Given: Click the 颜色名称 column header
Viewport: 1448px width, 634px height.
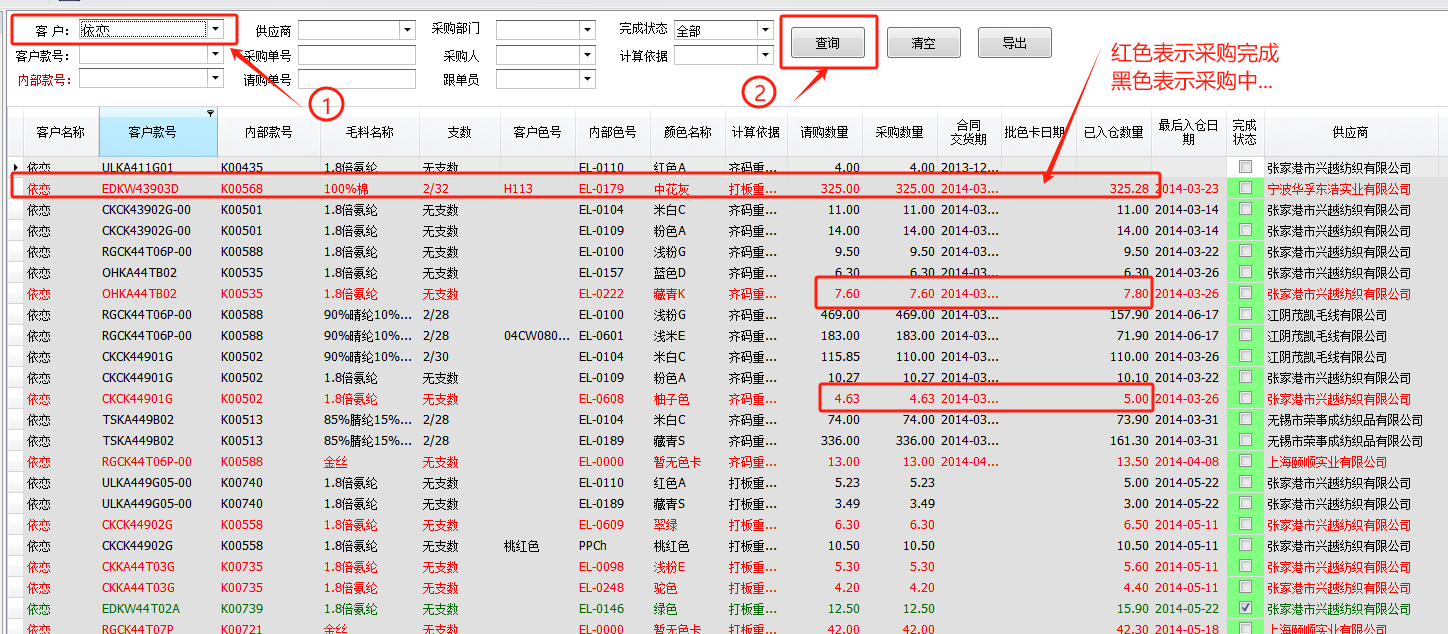Looking at the screenshot, I should click(687, 132).
